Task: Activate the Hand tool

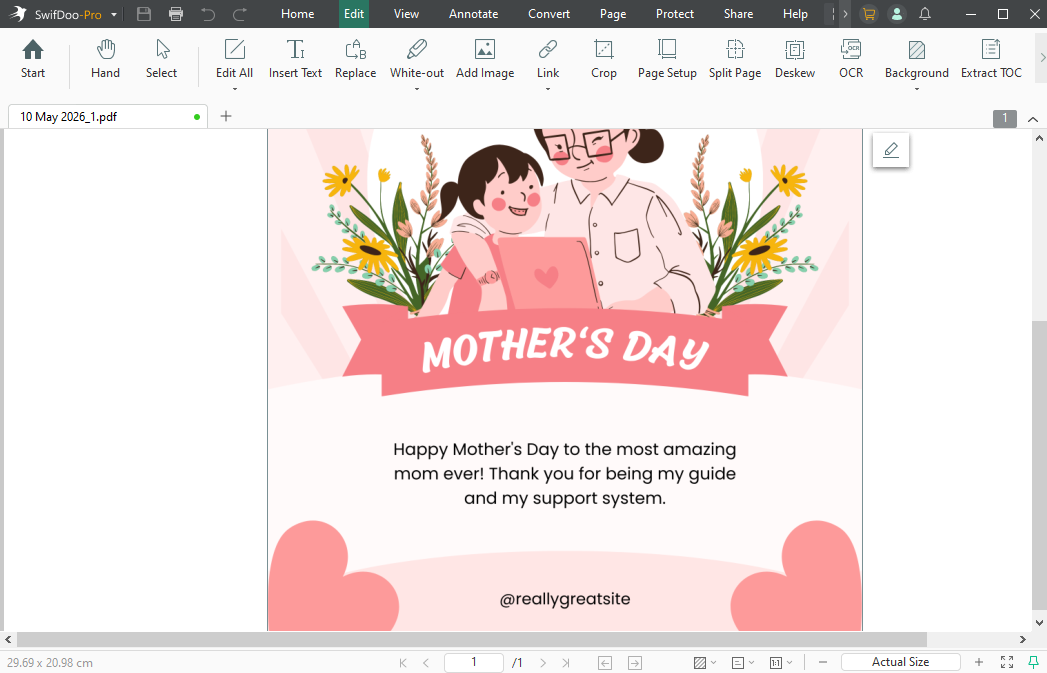Action: coord(105,60)
